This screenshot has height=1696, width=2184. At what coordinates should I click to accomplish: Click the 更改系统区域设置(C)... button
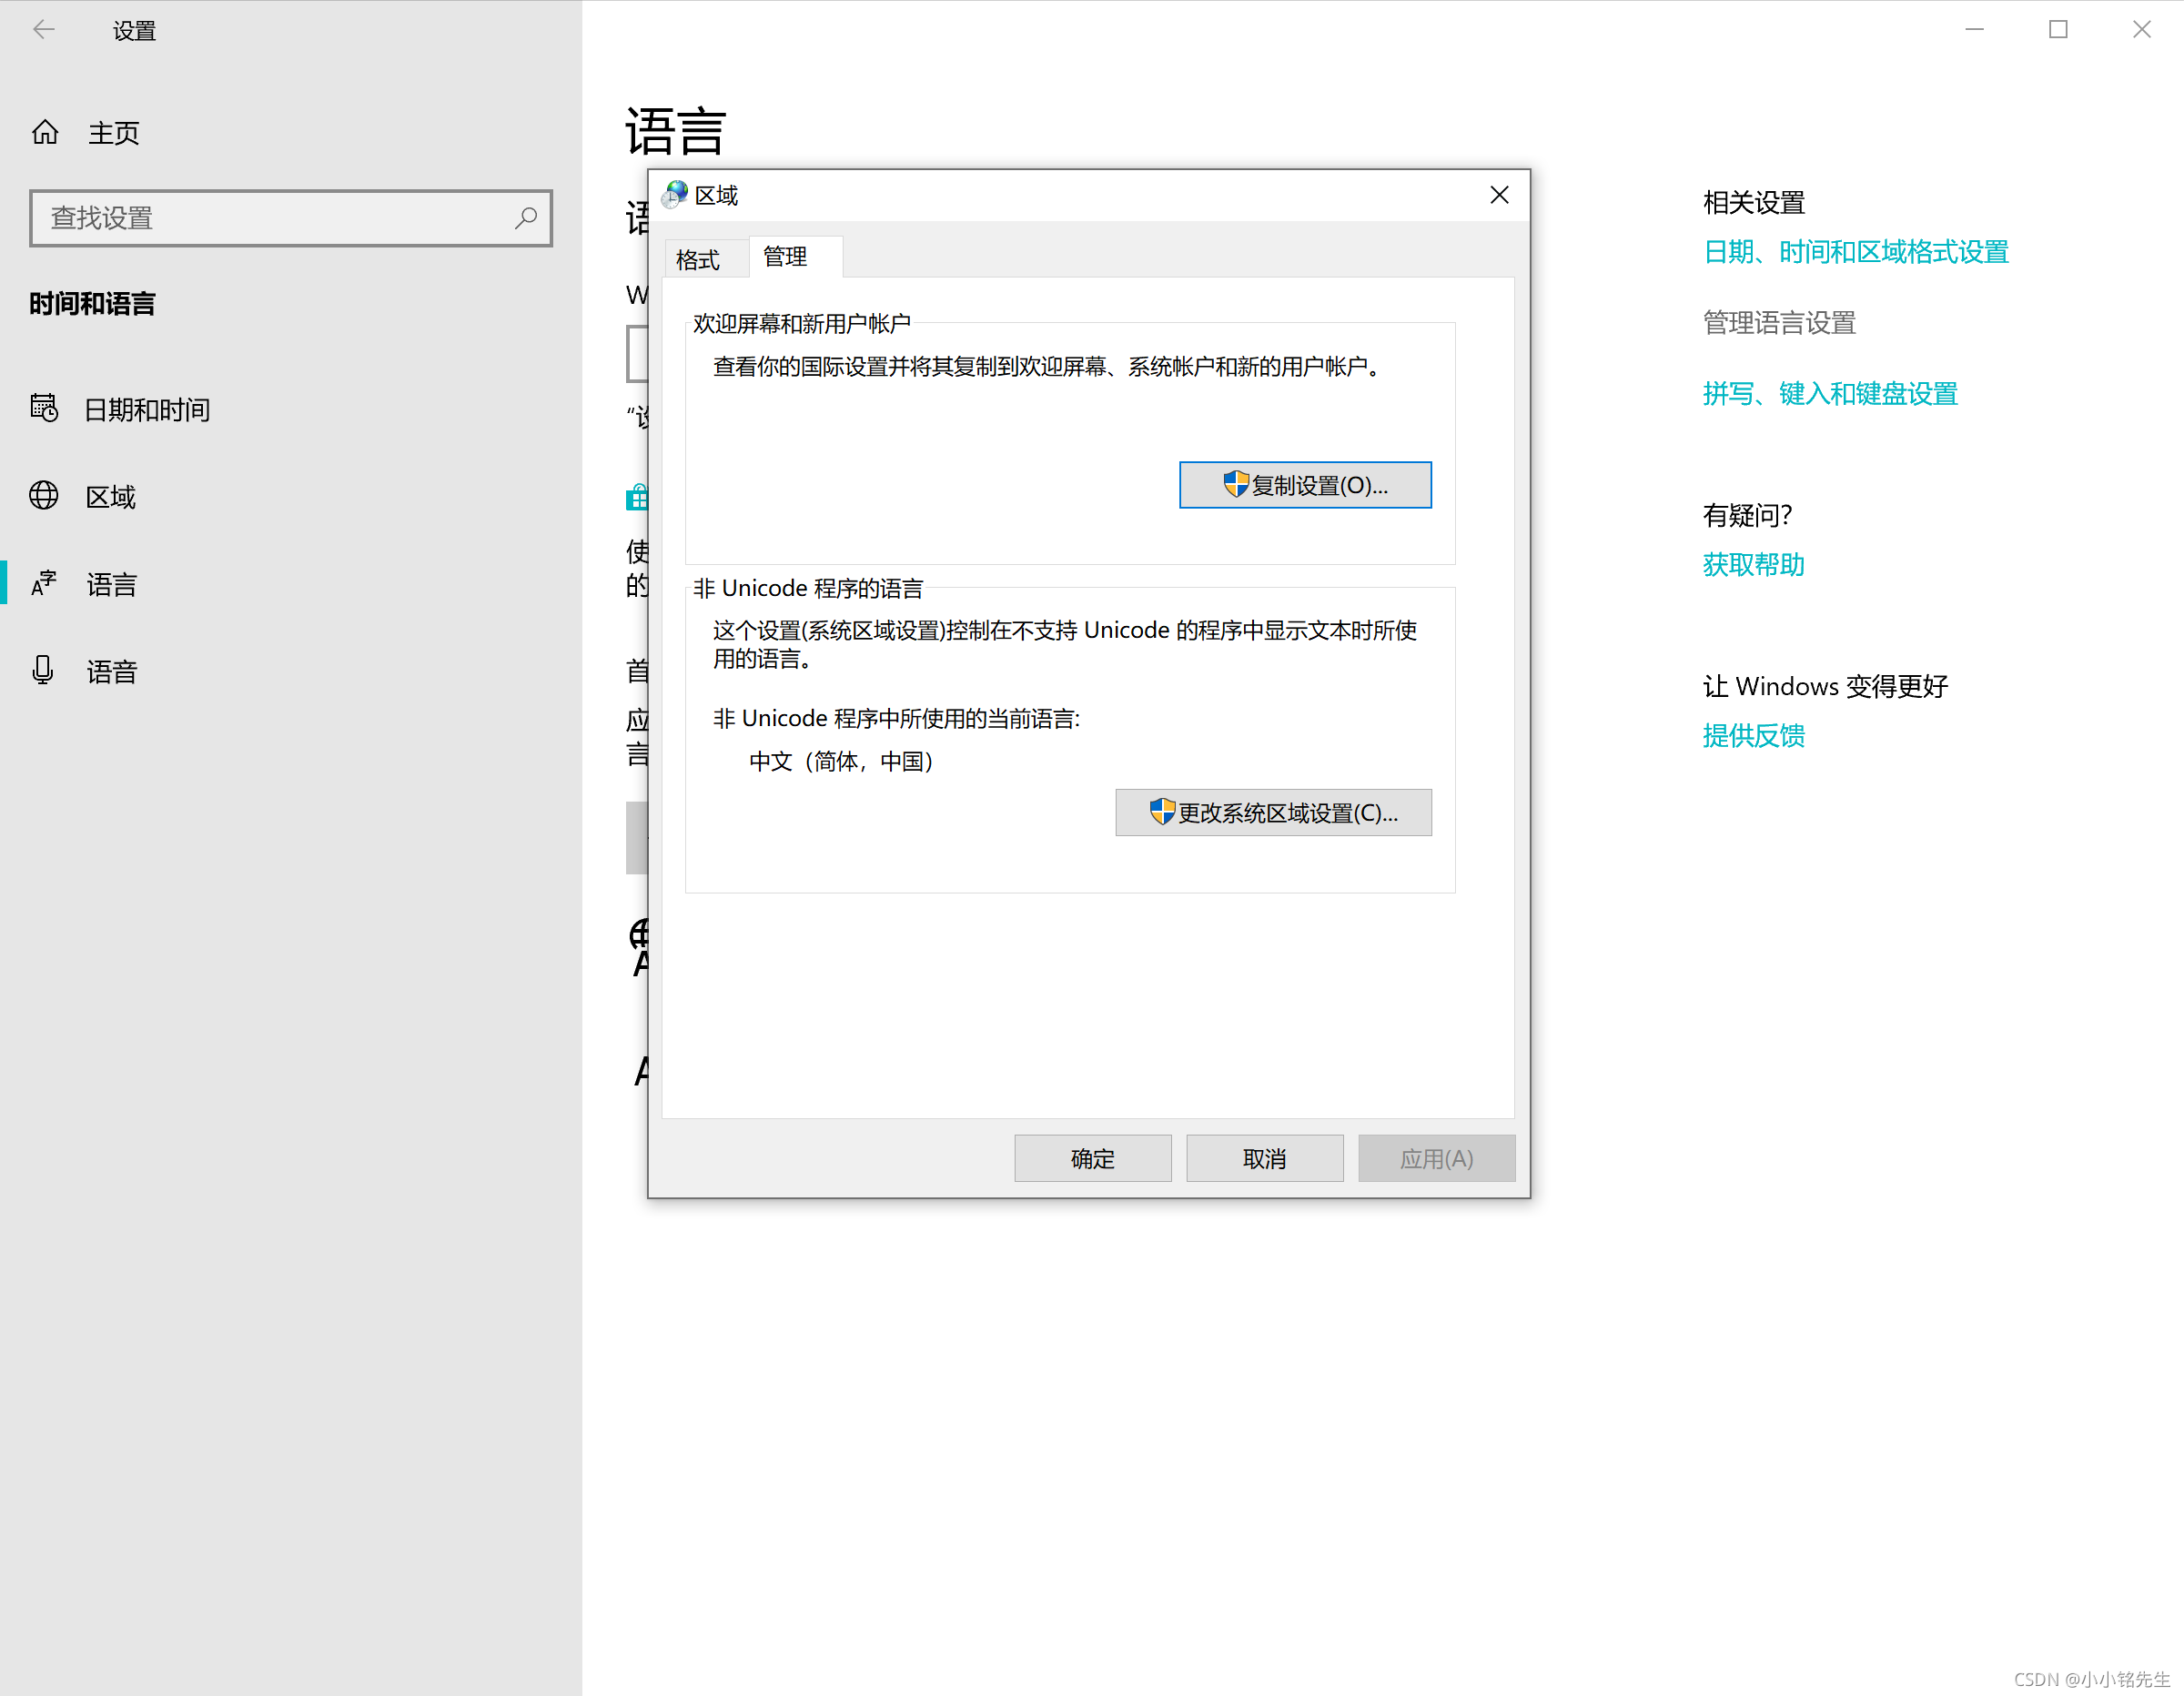(1272, 813)
